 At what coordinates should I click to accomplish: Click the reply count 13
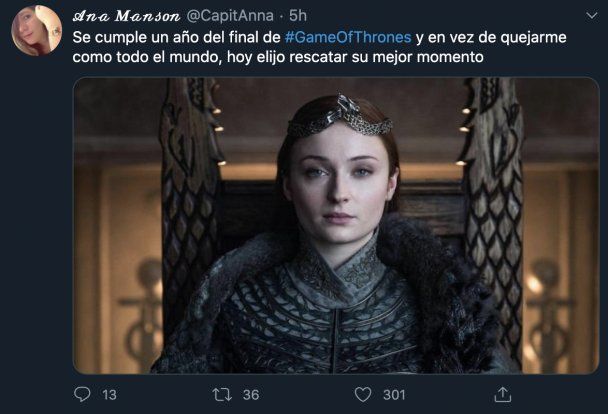(109, 395)
